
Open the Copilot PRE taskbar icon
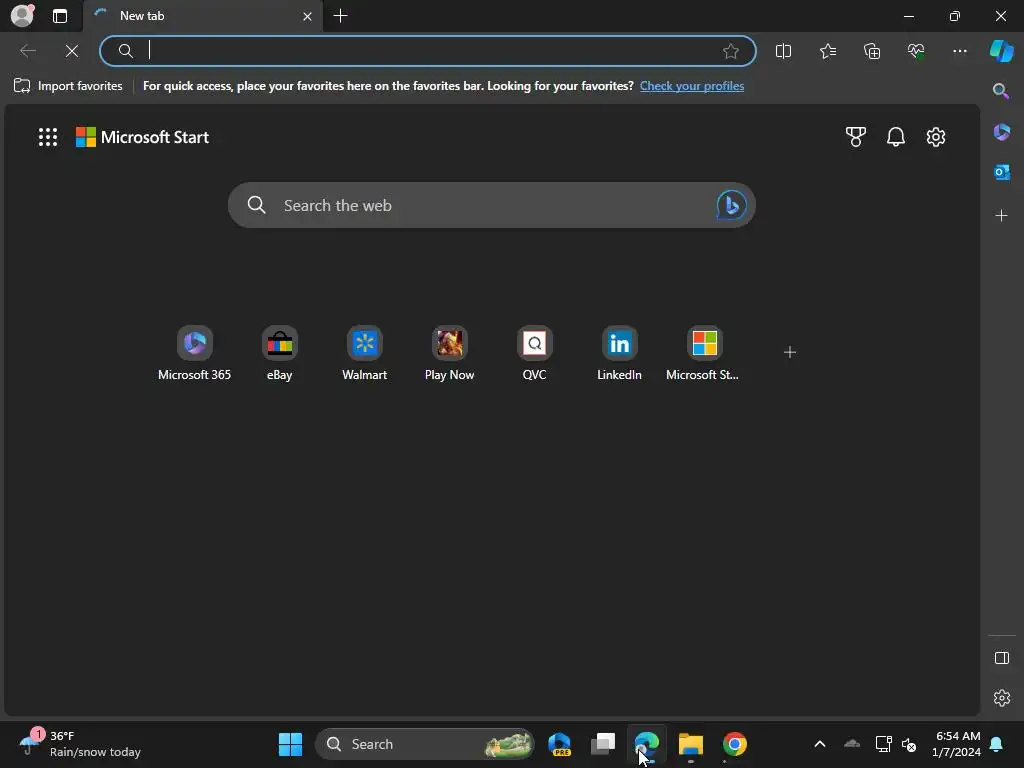[560, 744]
